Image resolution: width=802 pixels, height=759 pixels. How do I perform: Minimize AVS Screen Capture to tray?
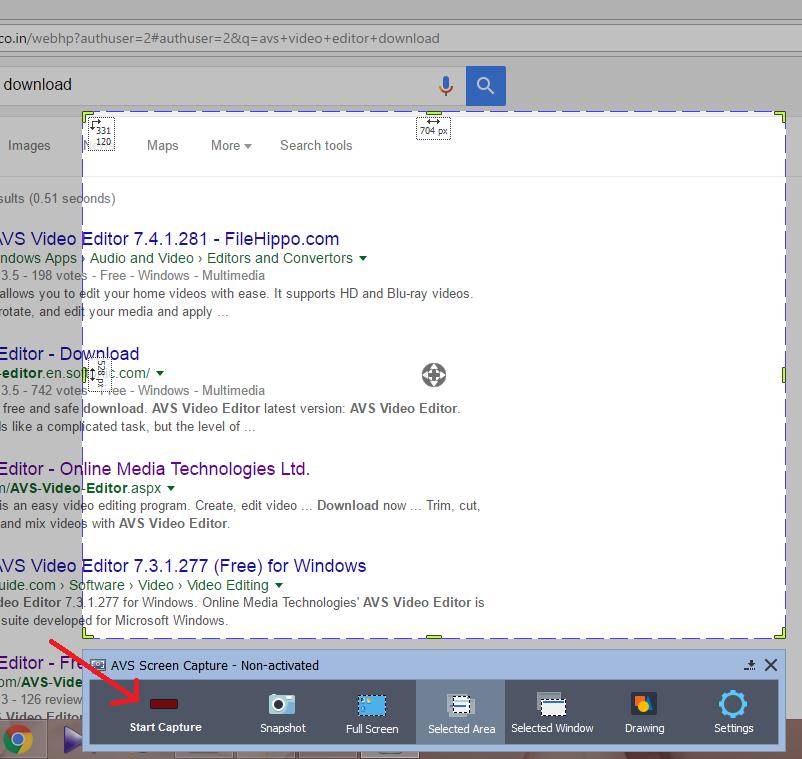pyautogui.click(x=750, y=665)
